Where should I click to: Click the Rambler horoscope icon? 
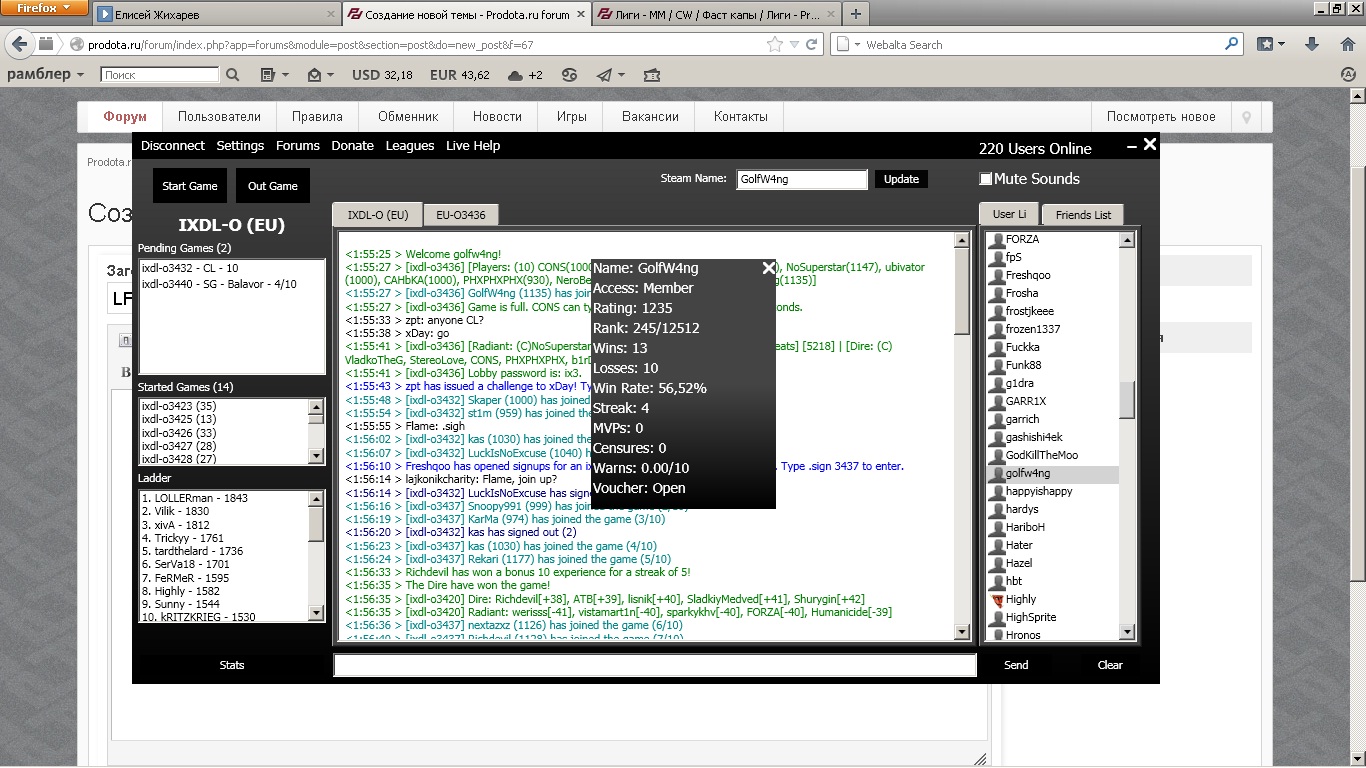(x=569, y=75)
